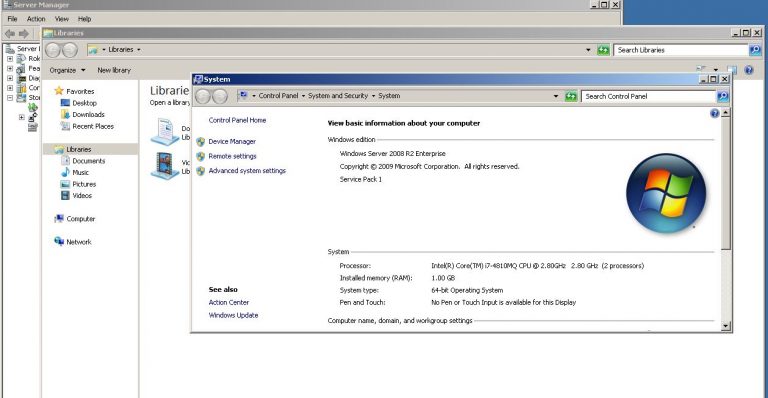
Task: Open View menu in Server Manager
Action: pos(62,19)
